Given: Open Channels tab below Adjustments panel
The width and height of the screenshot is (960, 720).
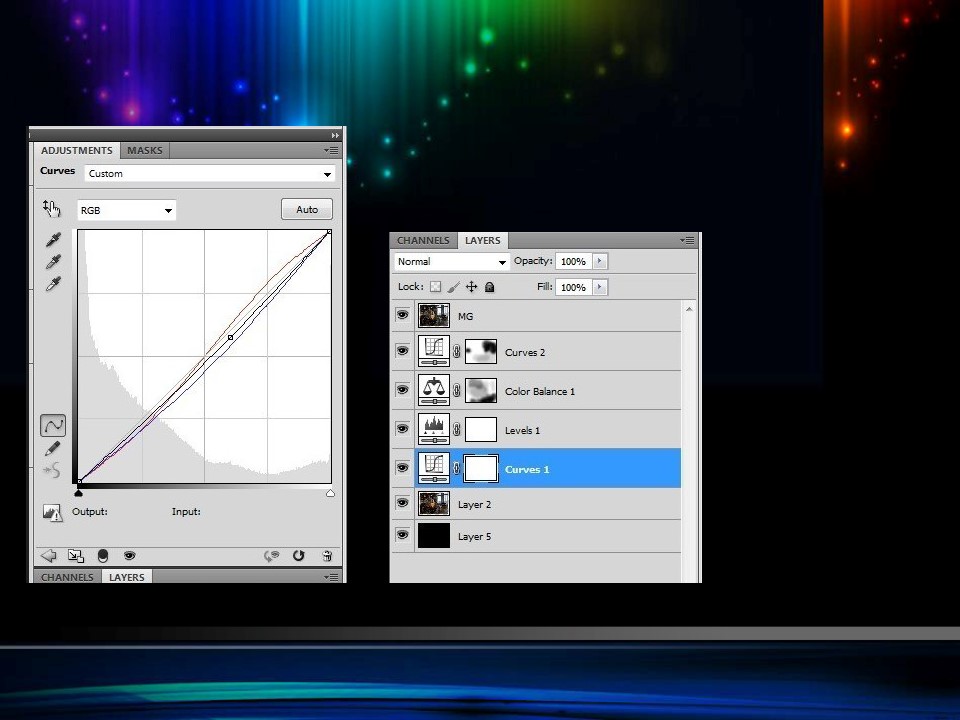Looking at the screenshot, I should point(67,577).
